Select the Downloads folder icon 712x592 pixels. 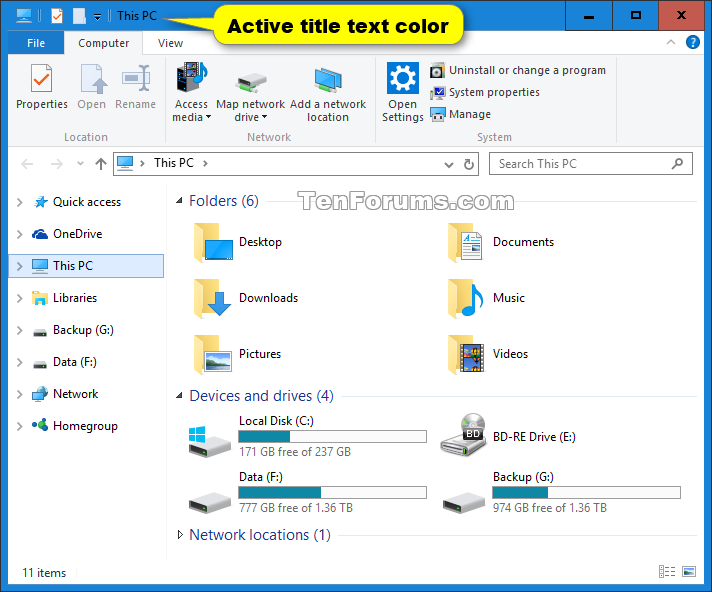[213, 299]
